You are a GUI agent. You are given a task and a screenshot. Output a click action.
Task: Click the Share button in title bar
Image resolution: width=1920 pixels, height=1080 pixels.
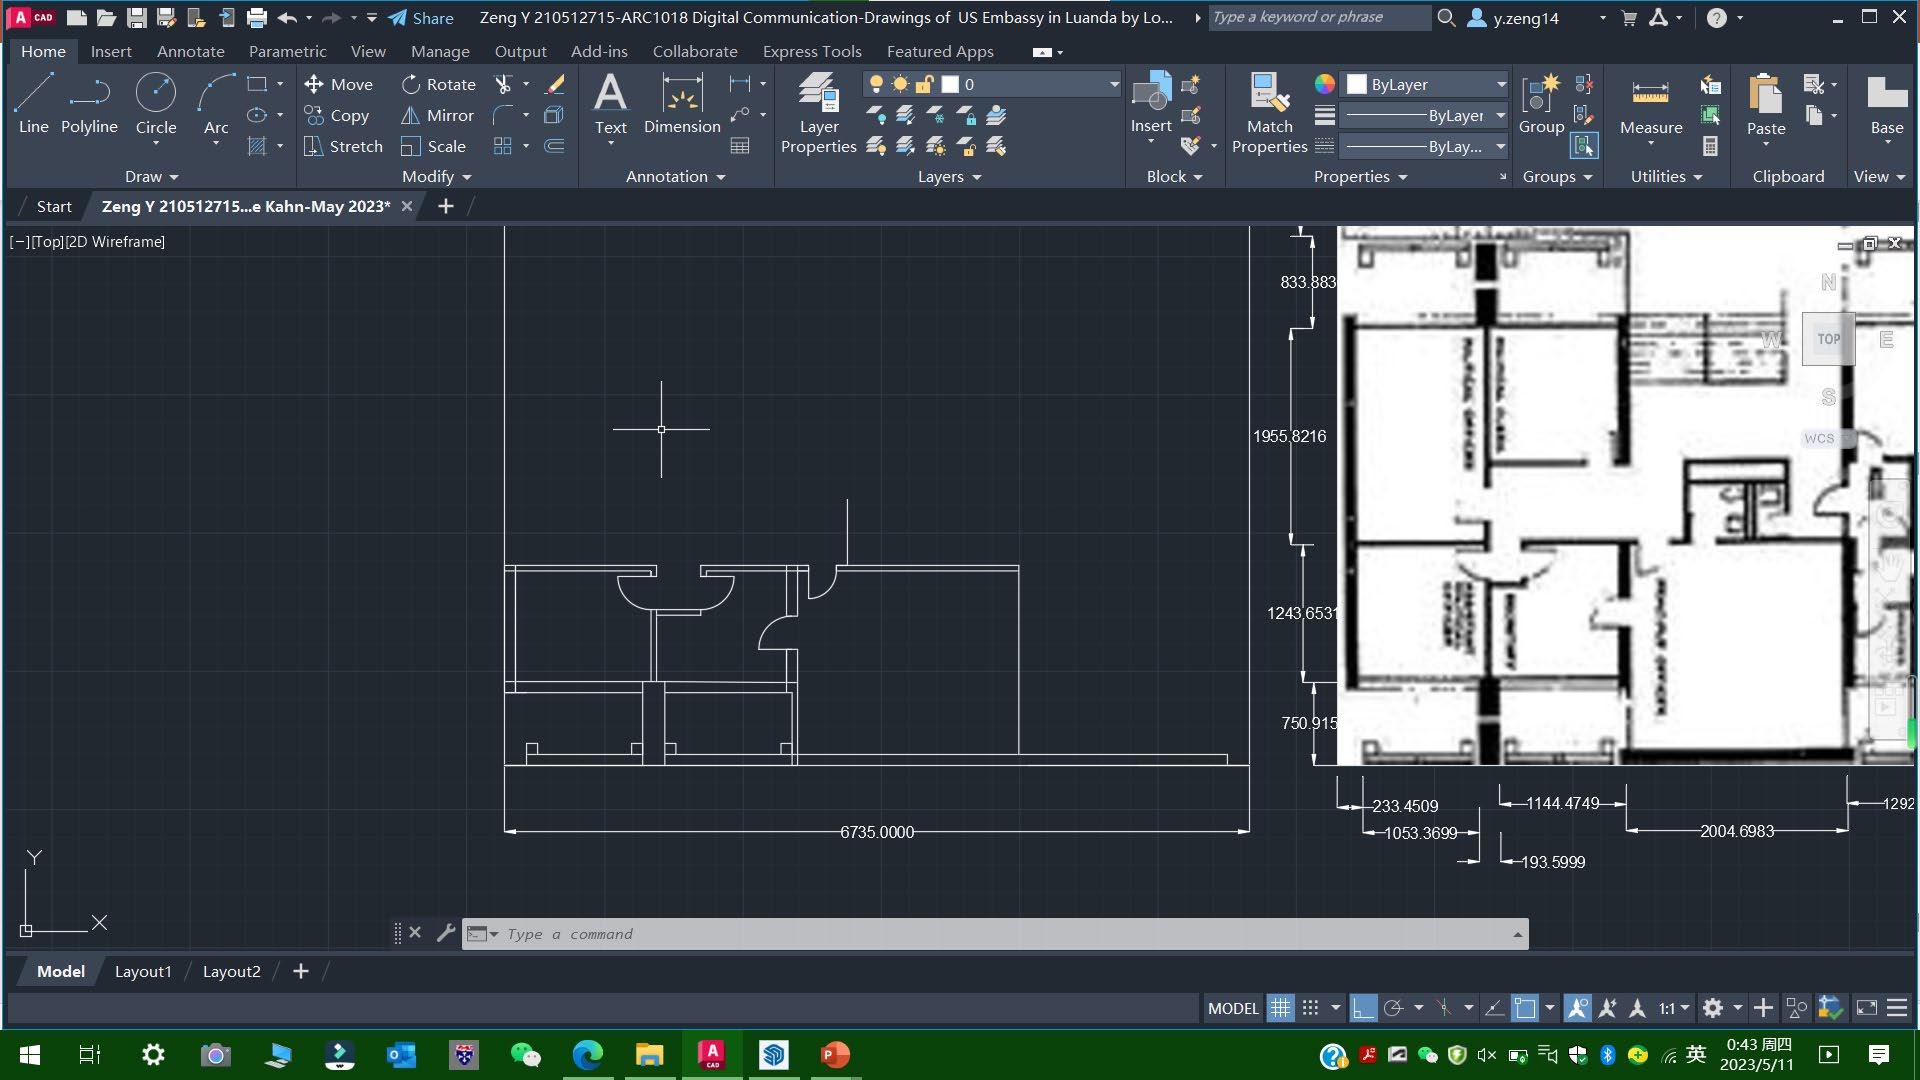coord(421,18)
